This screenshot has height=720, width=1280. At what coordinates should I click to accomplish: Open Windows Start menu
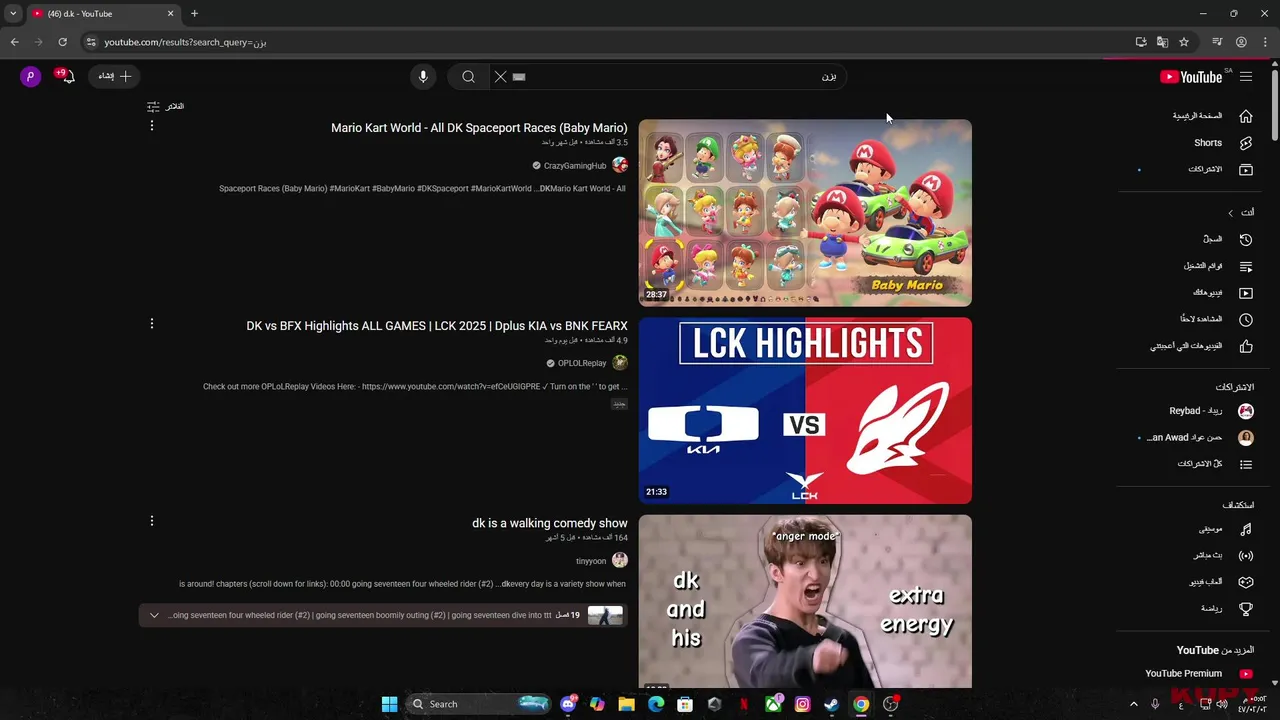point(389,704)
